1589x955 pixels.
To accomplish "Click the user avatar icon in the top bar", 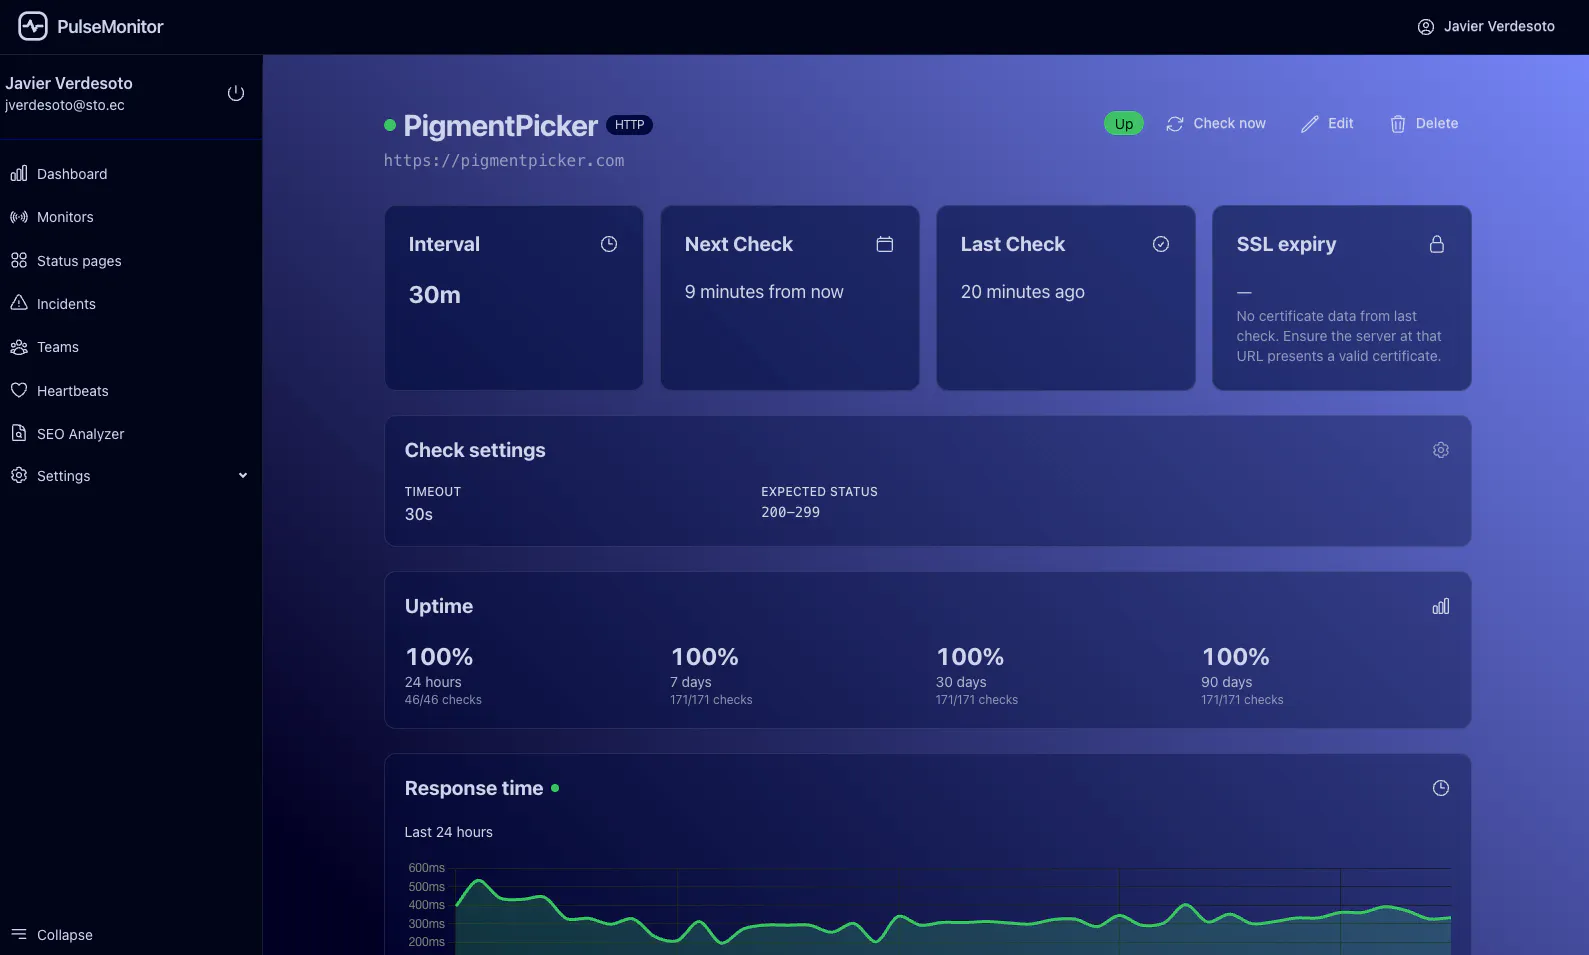I will 1426,27.
